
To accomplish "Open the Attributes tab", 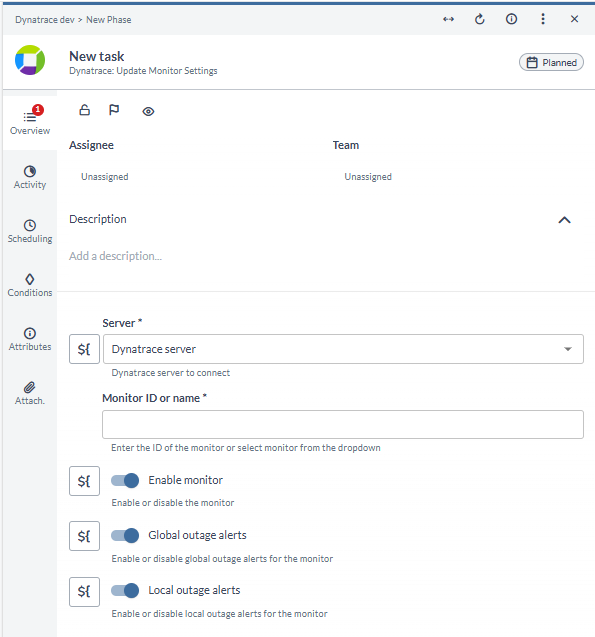I will pos(30,339).
